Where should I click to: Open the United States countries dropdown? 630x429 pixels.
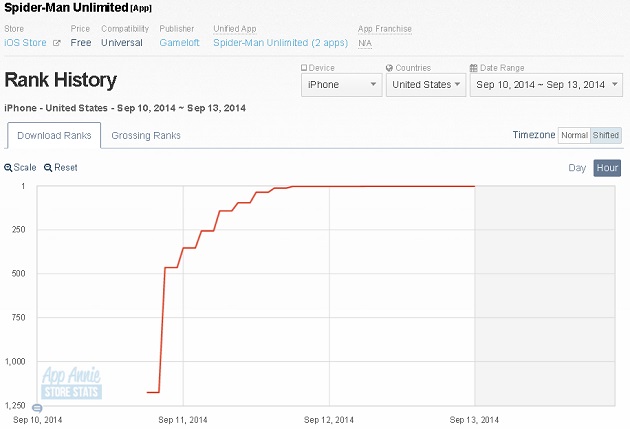click(x=426, y=85)
